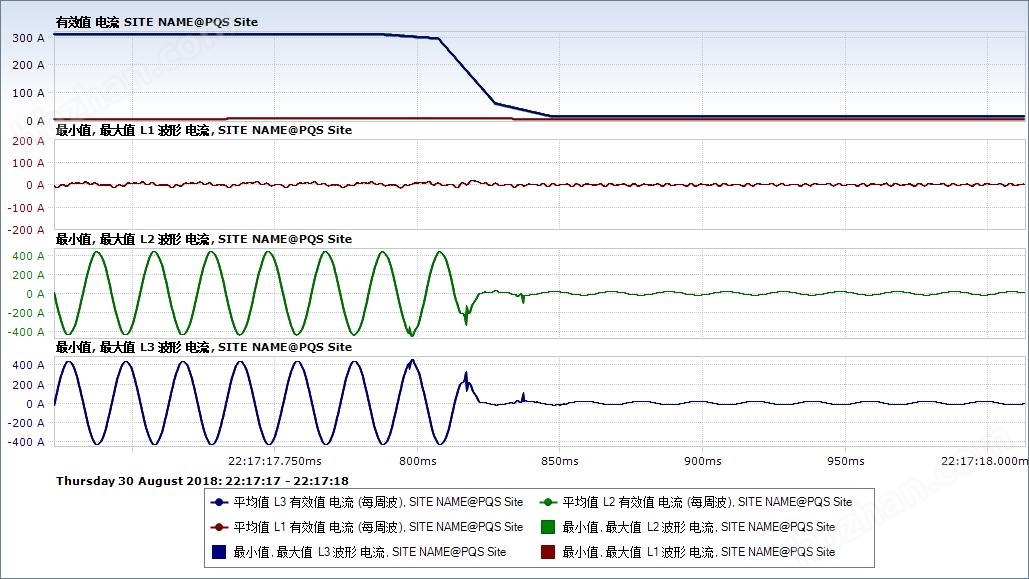Screen dimensions: 1029x579
Task: Click the legend text 平均值 L1 有效值 电流
Action: point(378,527)
